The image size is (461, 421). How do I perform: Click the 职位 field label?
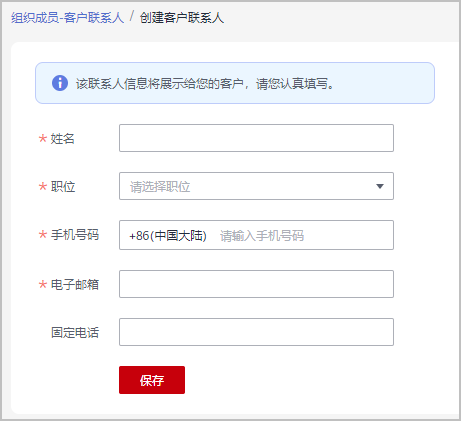(x=63, y=187)
